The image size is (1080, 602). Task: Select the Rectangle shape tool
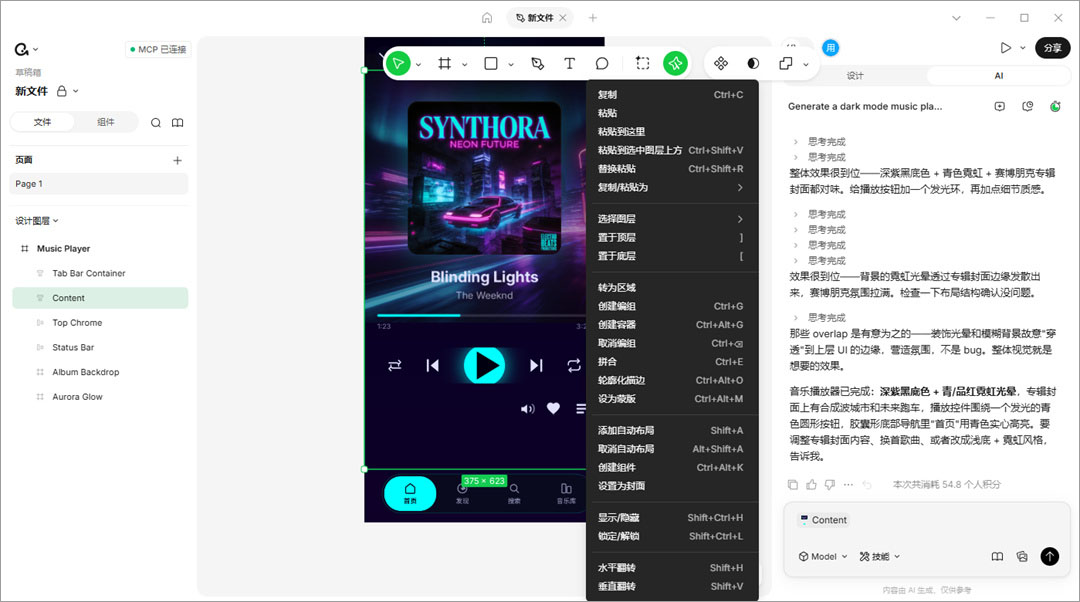point(491,63)
